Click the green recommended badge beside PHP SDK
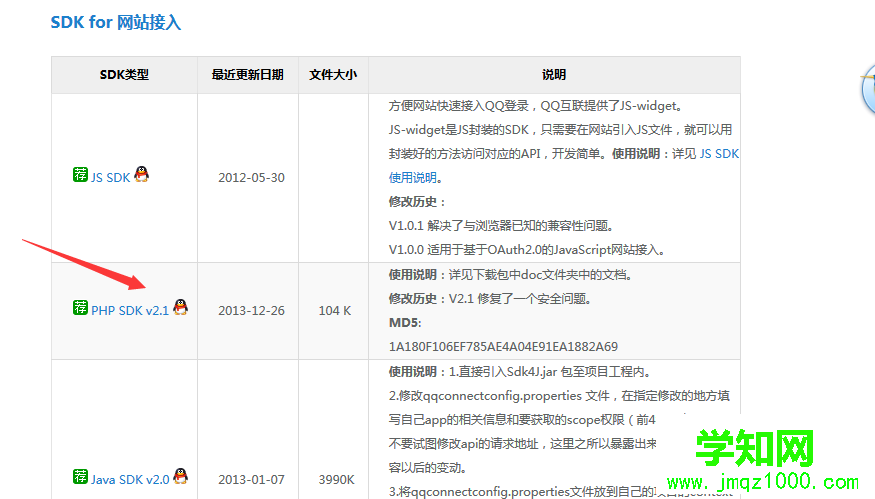Viewport: 875px width, 499px height. click(80, 307)
